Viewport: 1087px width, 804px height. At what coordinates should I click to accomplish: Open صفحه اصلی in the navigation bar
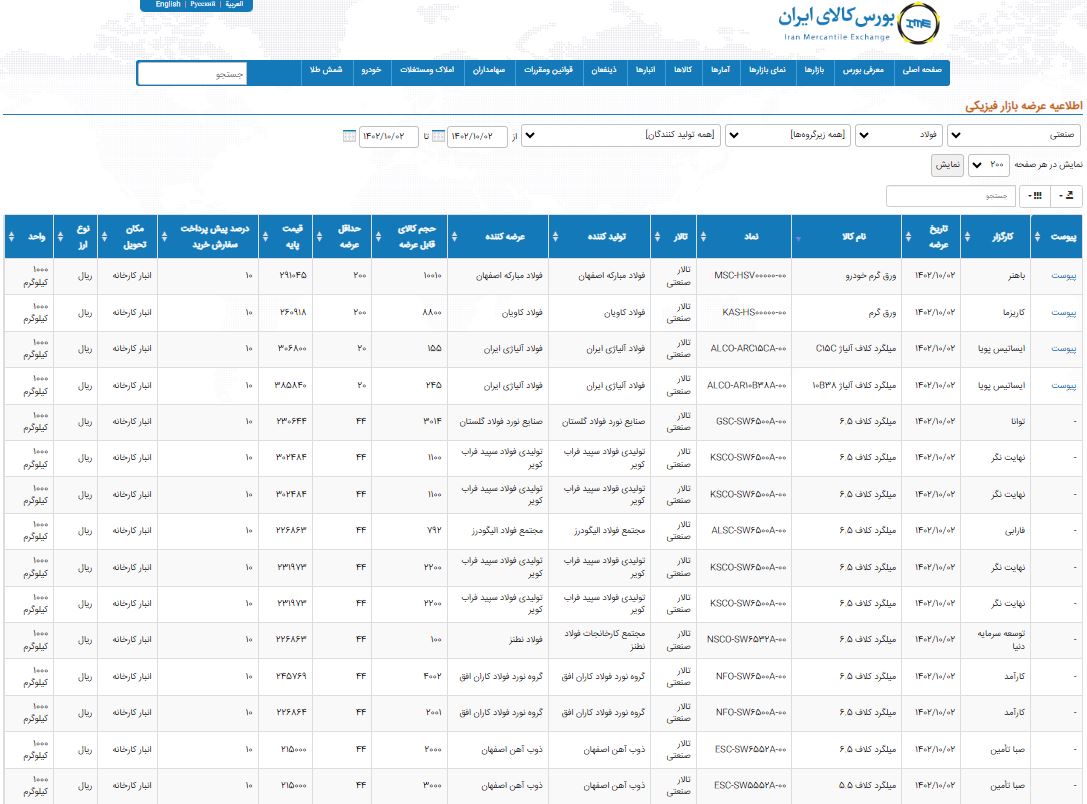pyautogui.click(x=922, y=70)
